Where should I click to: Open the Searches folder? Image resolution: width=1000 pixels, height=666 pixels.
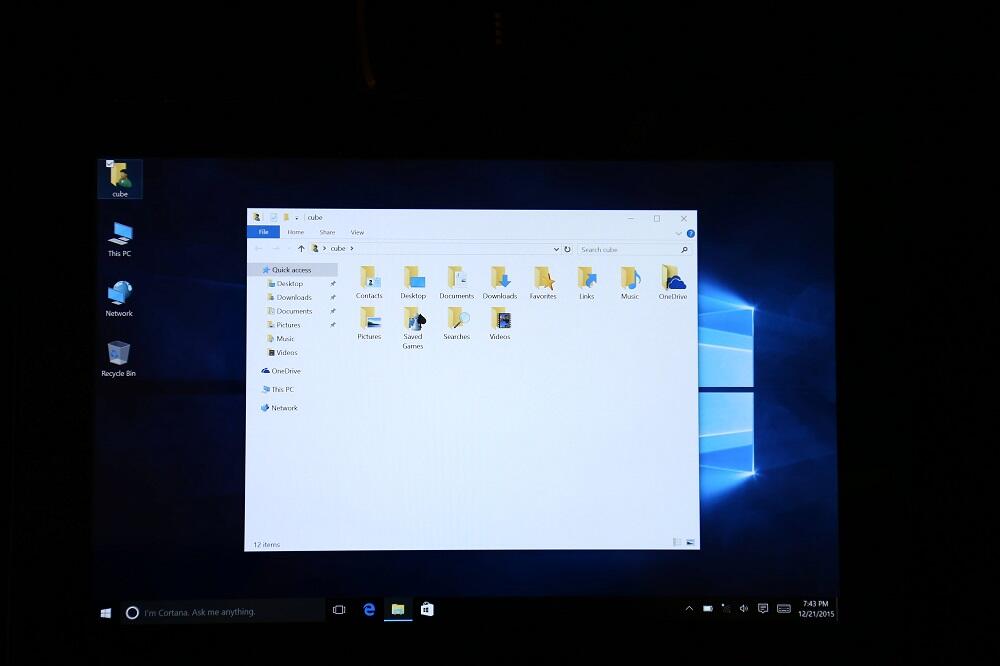(x=457, y=320)
